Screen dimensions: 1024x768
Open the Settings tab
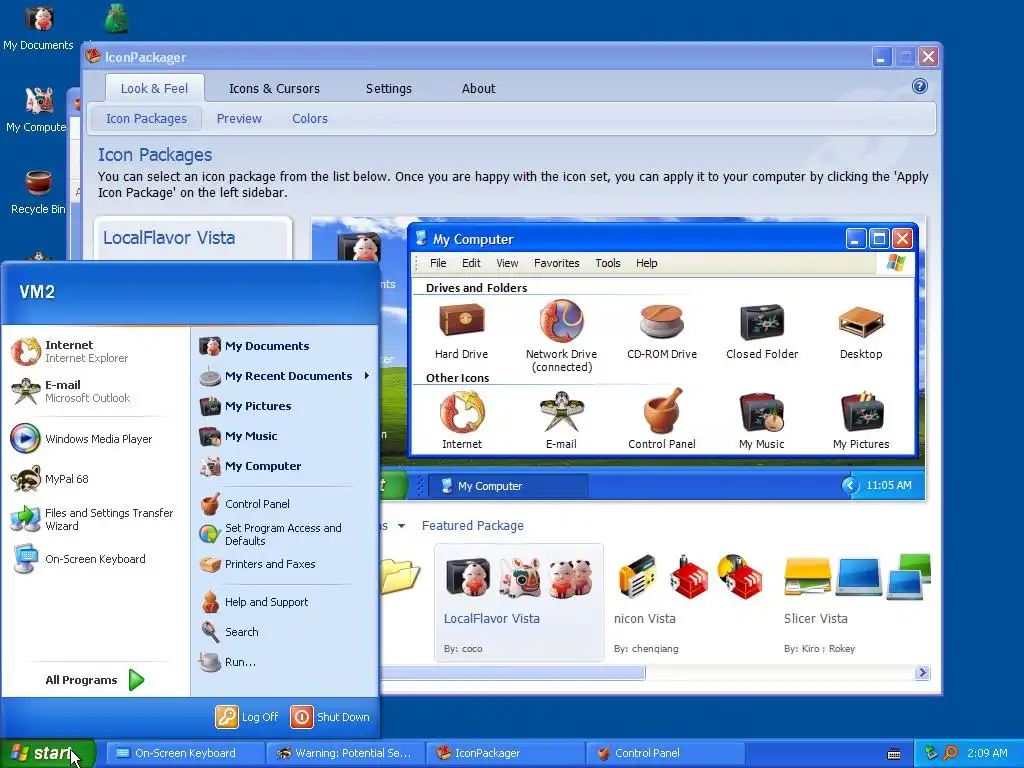389,88
